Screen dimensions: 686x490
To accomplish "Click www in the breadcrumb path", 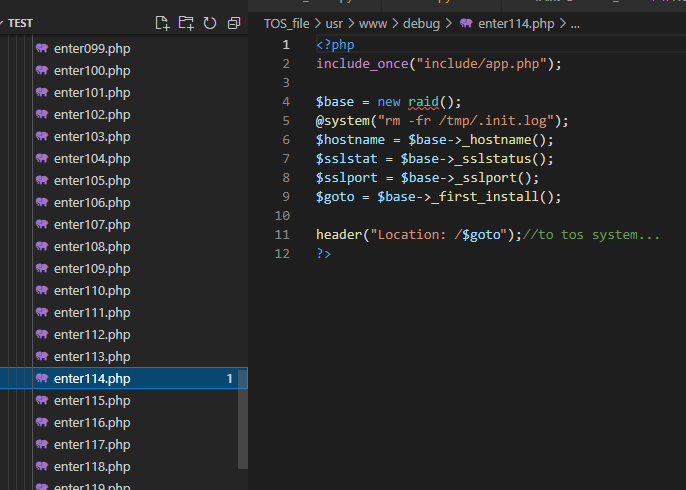I will [373, 24].
